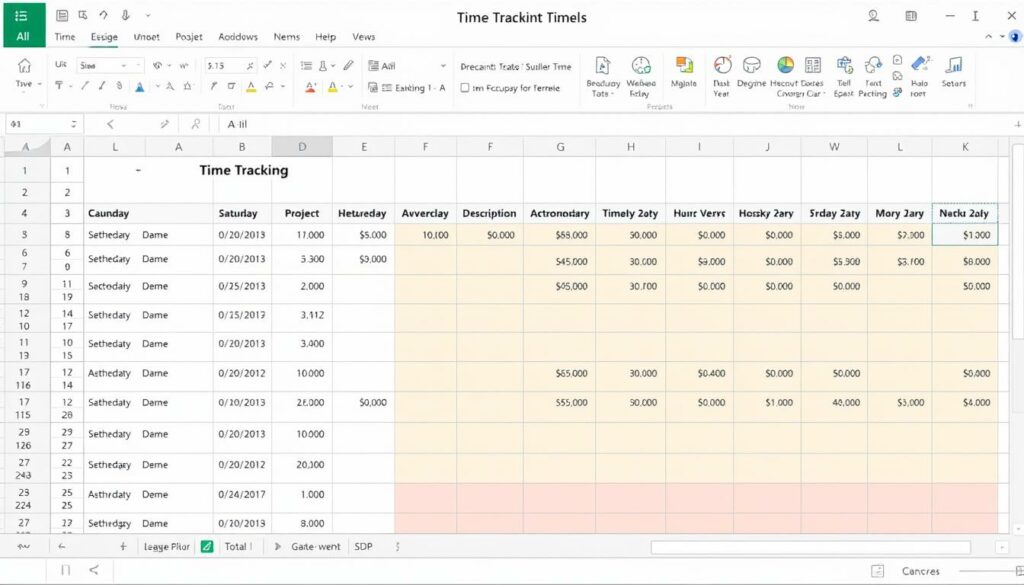Viewport: 1024px width, 585px height.
Task: Click the 0/24/2017 date cell
Action: [x=242, y=495]
